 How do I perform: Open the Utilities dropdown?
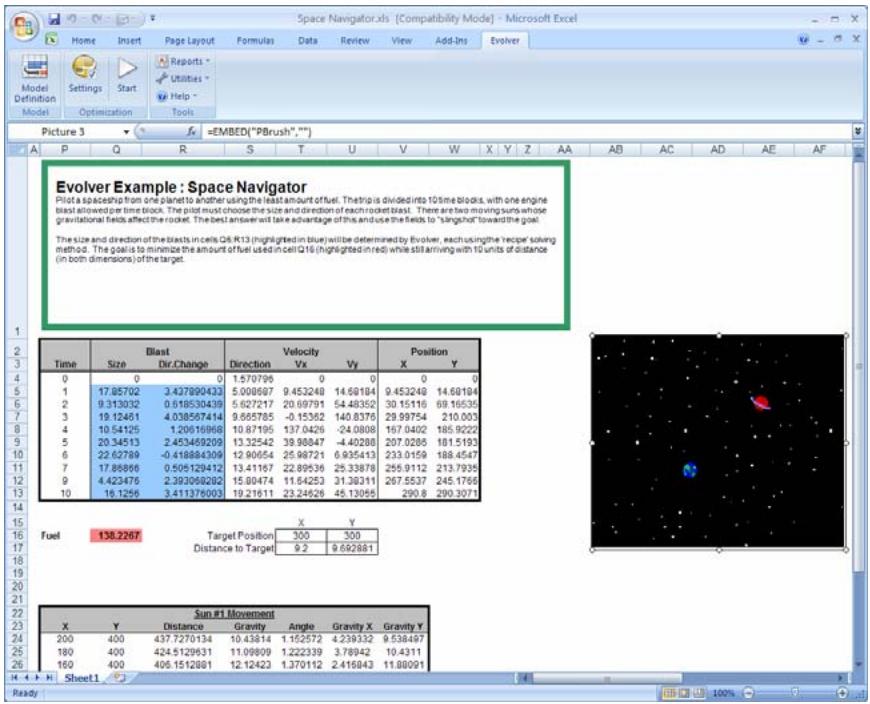pyautogui.click(x=184, y=77)
